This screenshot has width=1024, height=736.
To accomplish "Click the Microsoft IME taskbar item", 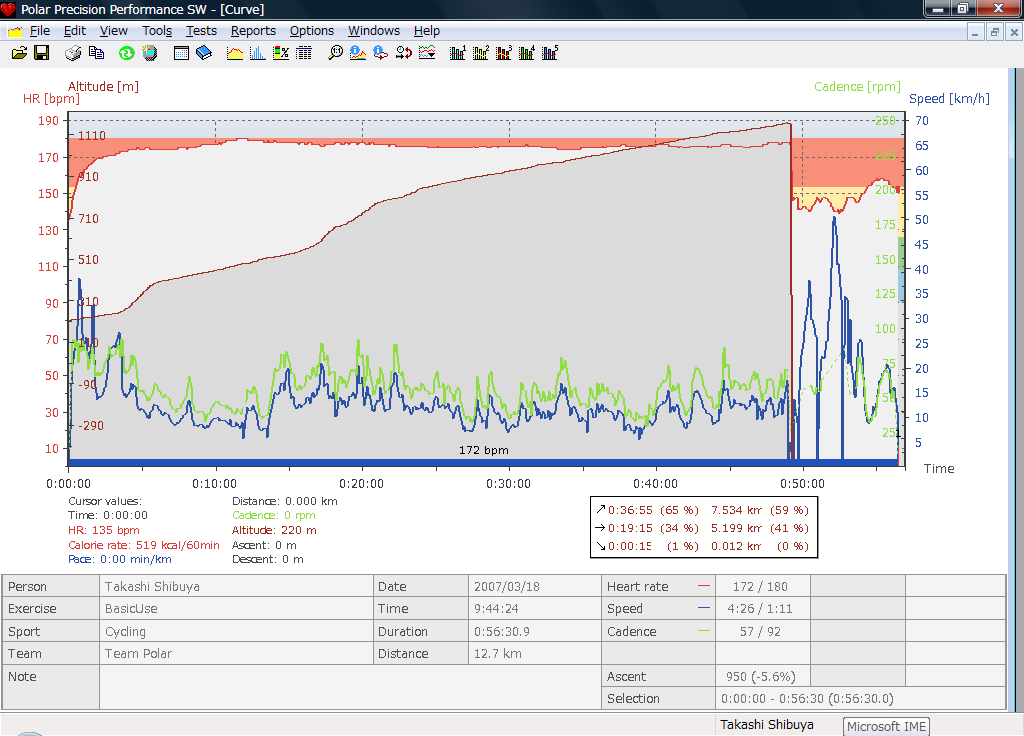I will [x=887, y=727].
